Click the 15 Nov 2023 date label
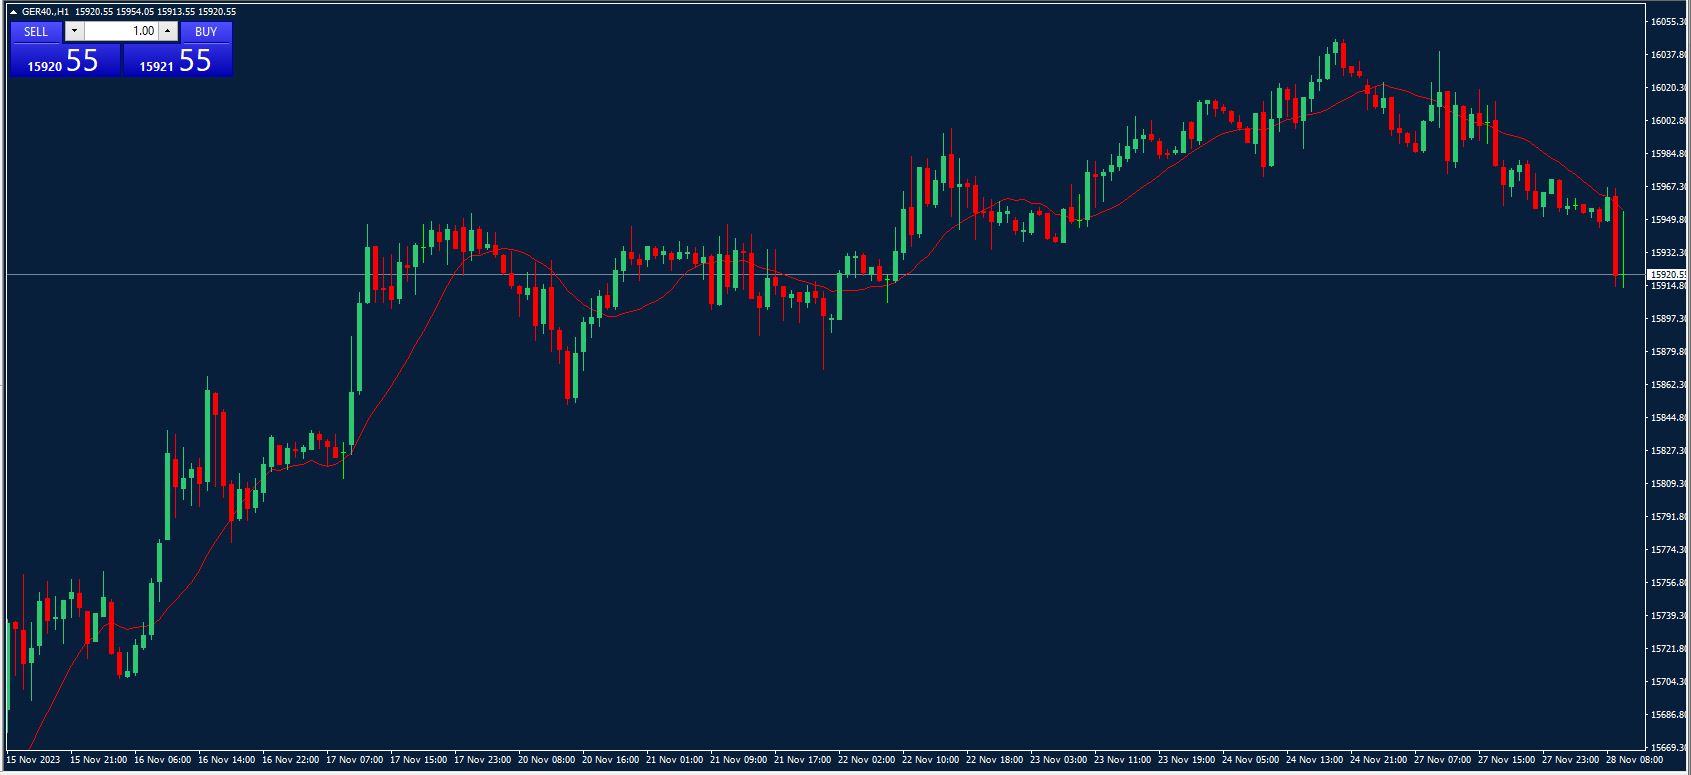This screenshot has width=1691, height=775. pos(33,760)
